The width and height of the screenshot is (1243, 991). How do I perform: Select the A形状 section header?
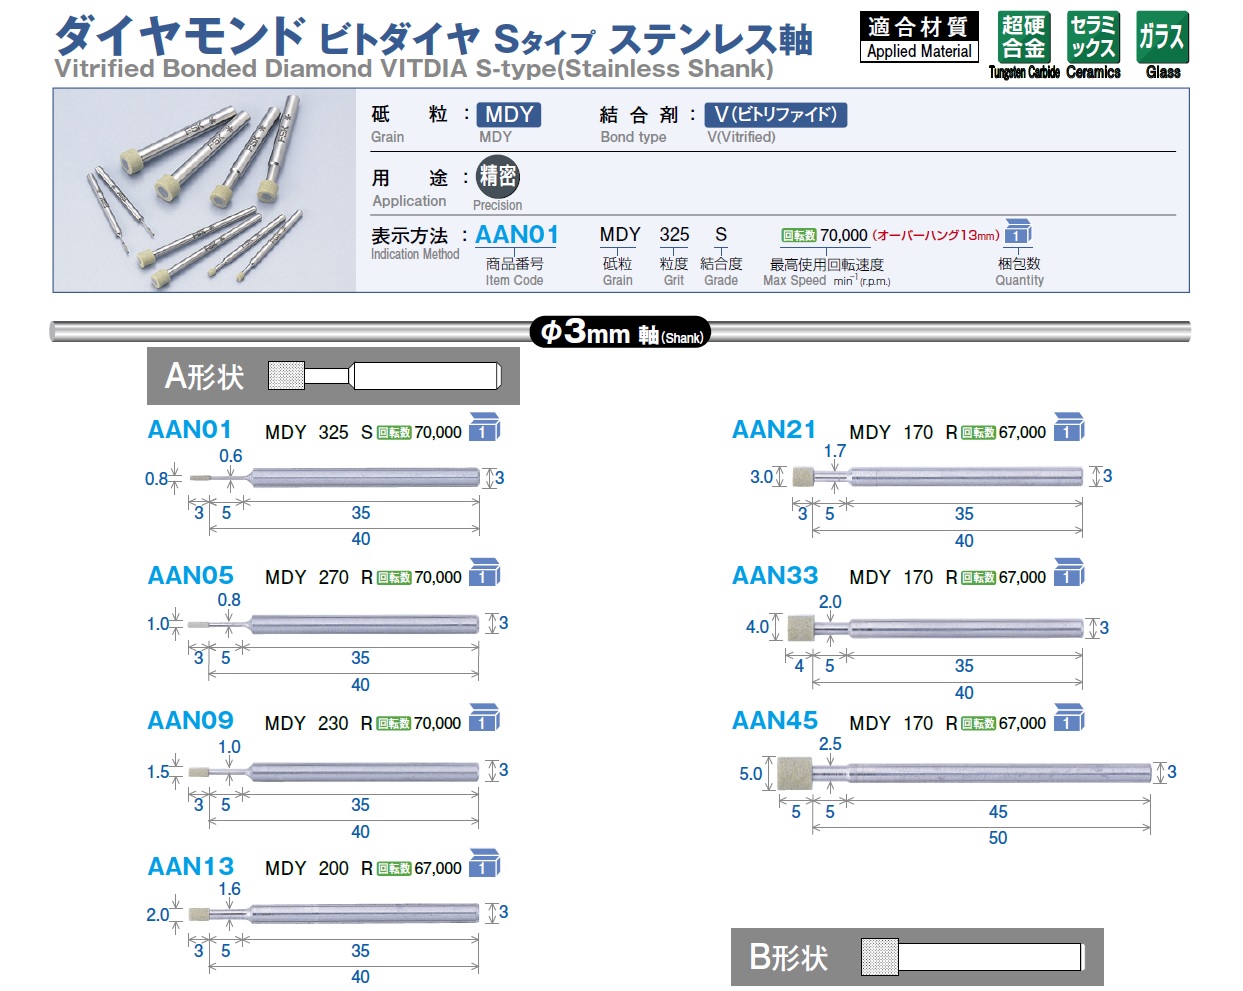point(205,376)
